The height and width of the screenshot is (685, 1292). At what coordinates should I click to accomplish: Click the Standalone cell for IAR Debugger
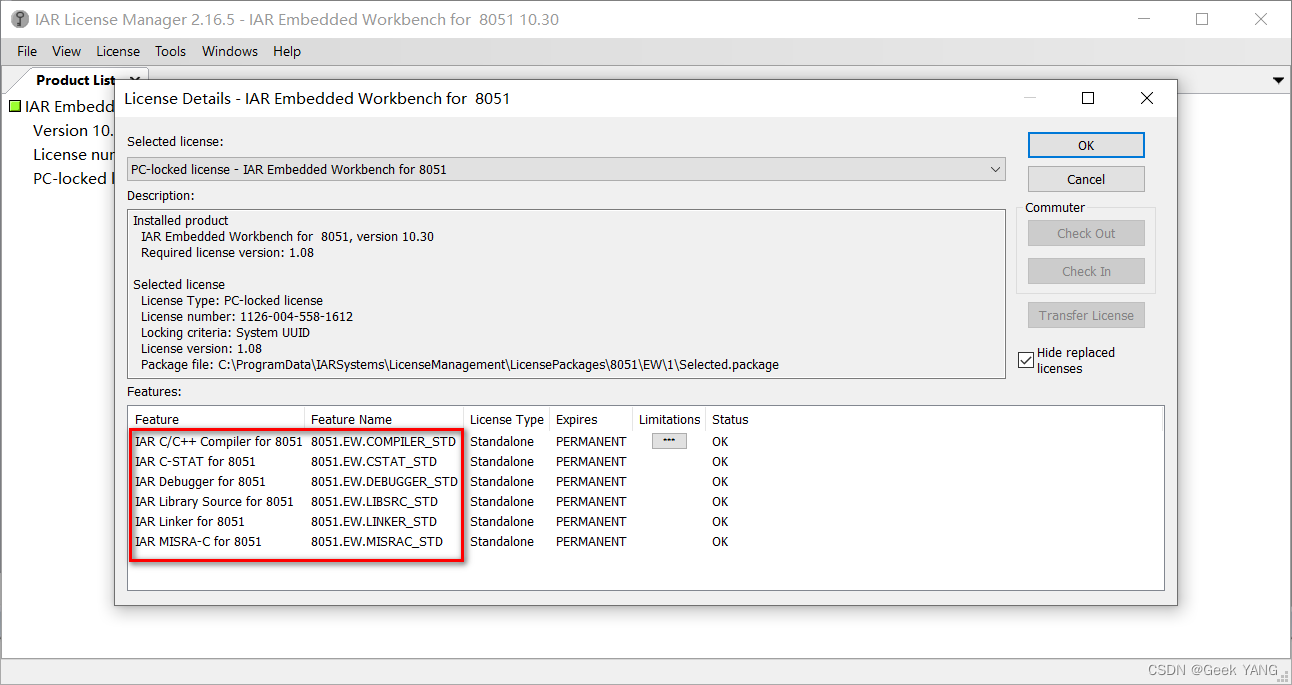[502, 481]
